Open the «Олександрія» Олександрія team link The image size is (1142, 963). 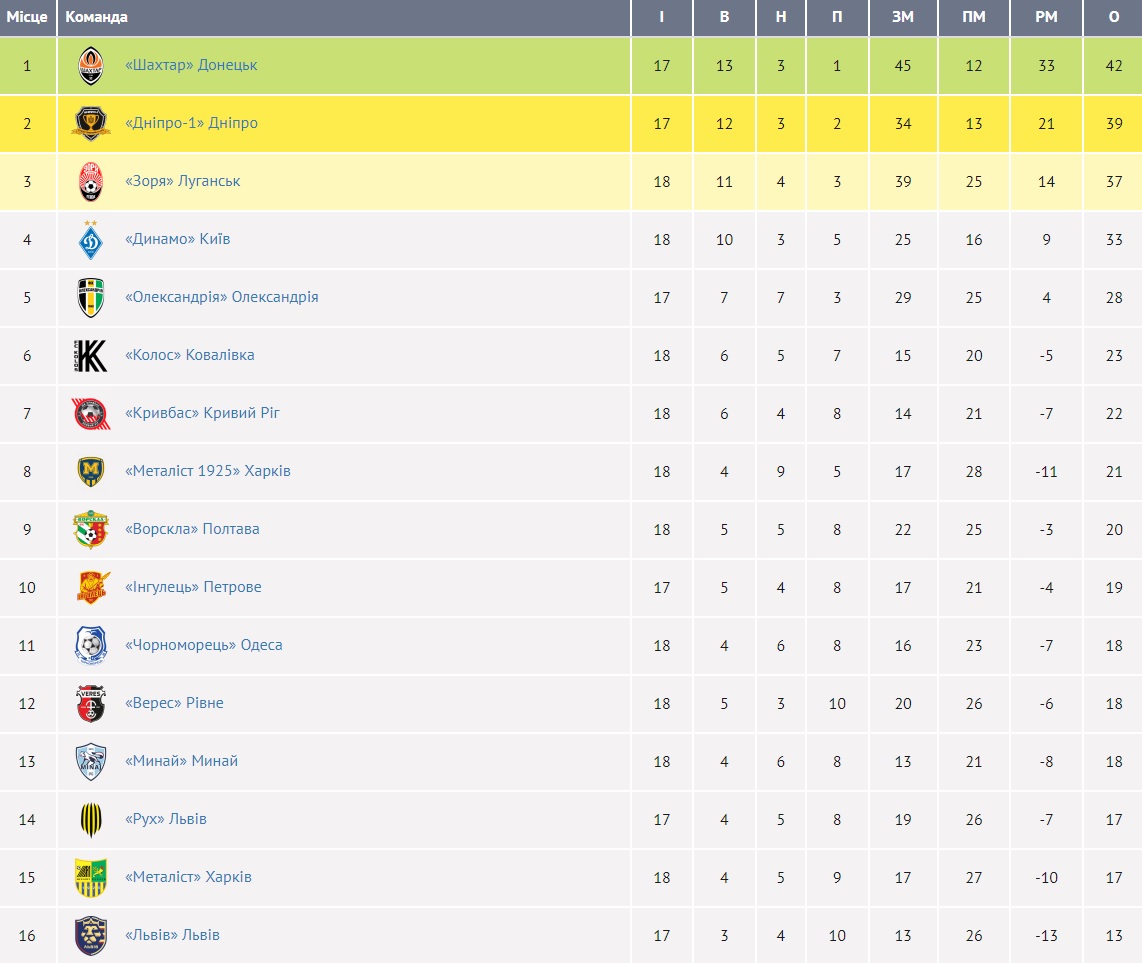tap(221, 297)
